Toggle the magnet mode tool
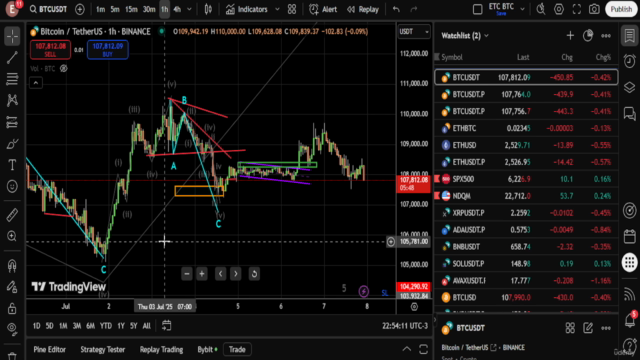This screenshot has height=360, width=640. tap(12, 266)
